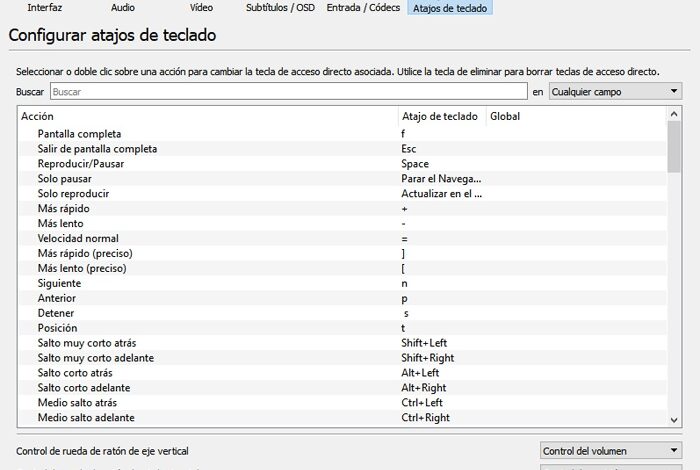Click the Atajos de teclado tab
Viewport: 700px width, 470px height.
click(451, 7)
